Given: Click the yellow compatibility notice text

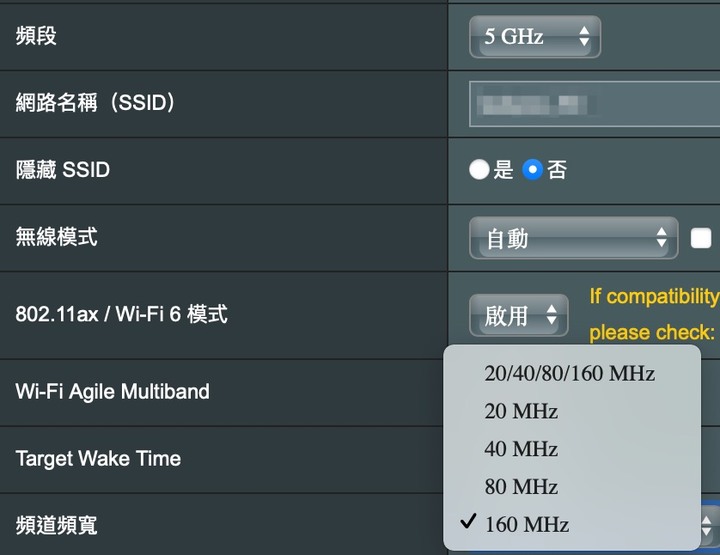Looking at the screenshot, I should point(654,314).
